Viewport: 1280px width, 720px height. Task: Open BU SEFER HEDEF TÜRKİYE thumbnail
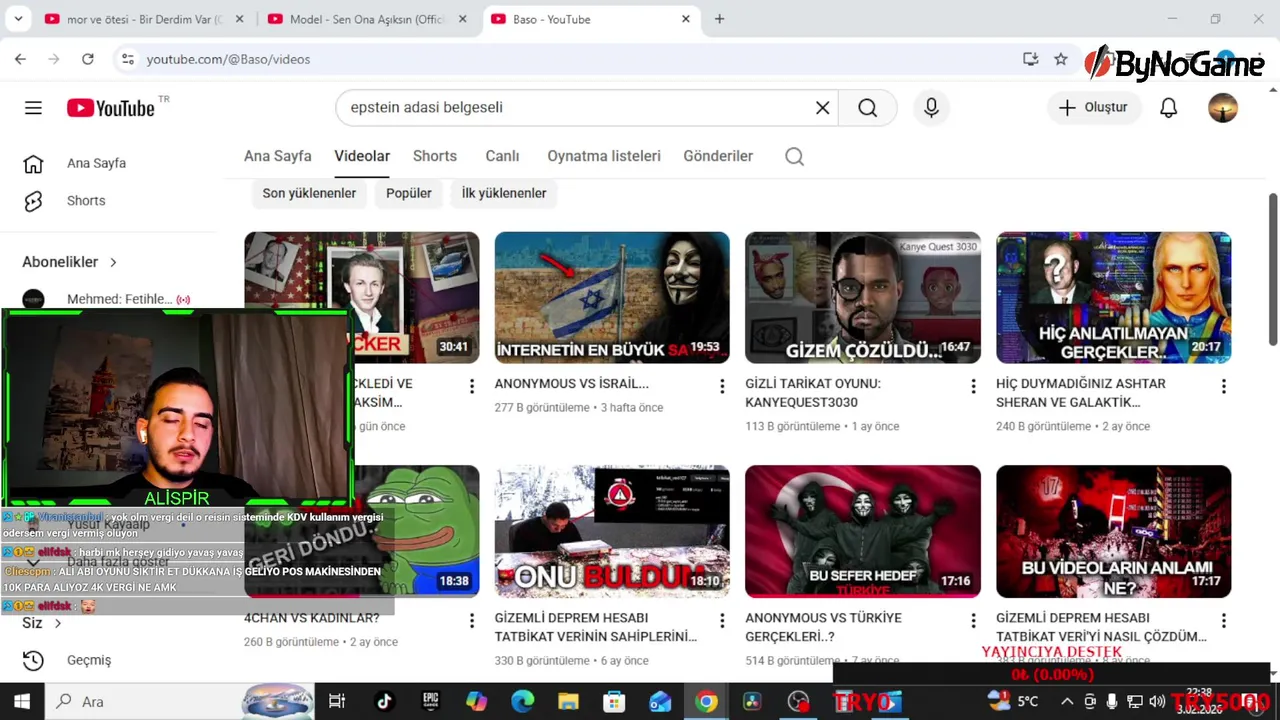coord(863,531)
